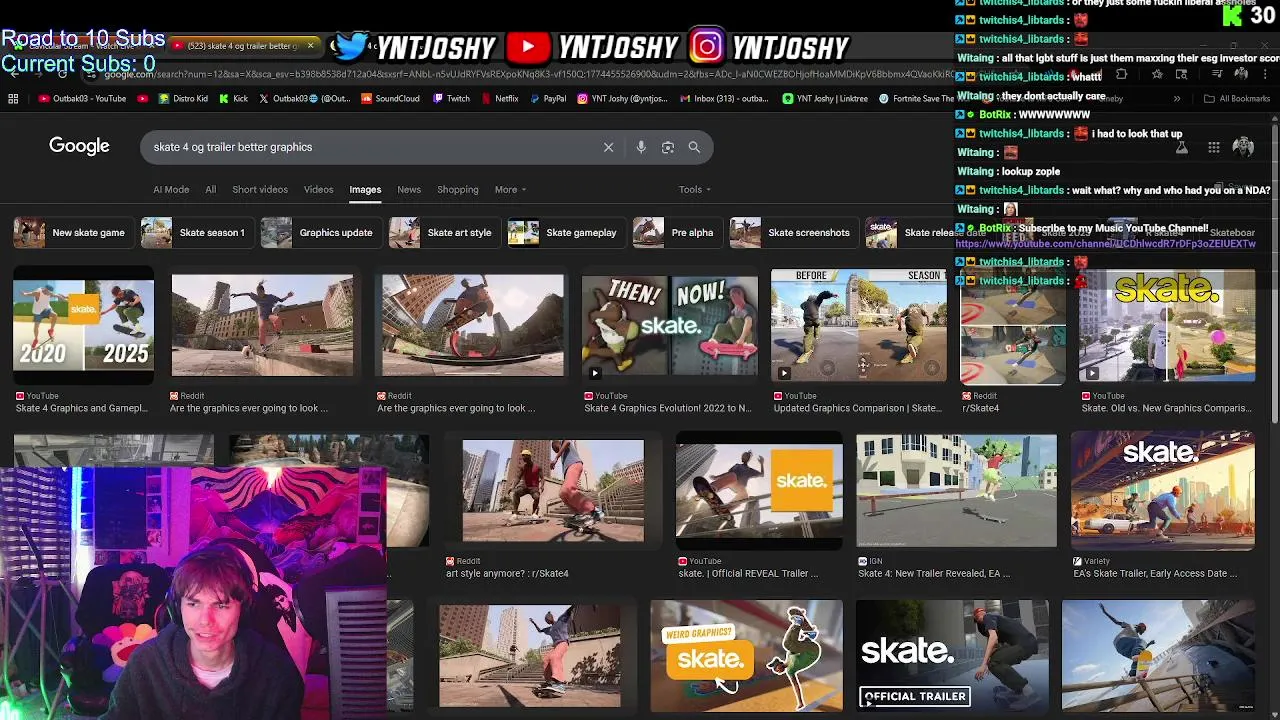This screenshot has height=720, width=1280.
Task: Switch to the All results tab
Action: coord(210,189)
